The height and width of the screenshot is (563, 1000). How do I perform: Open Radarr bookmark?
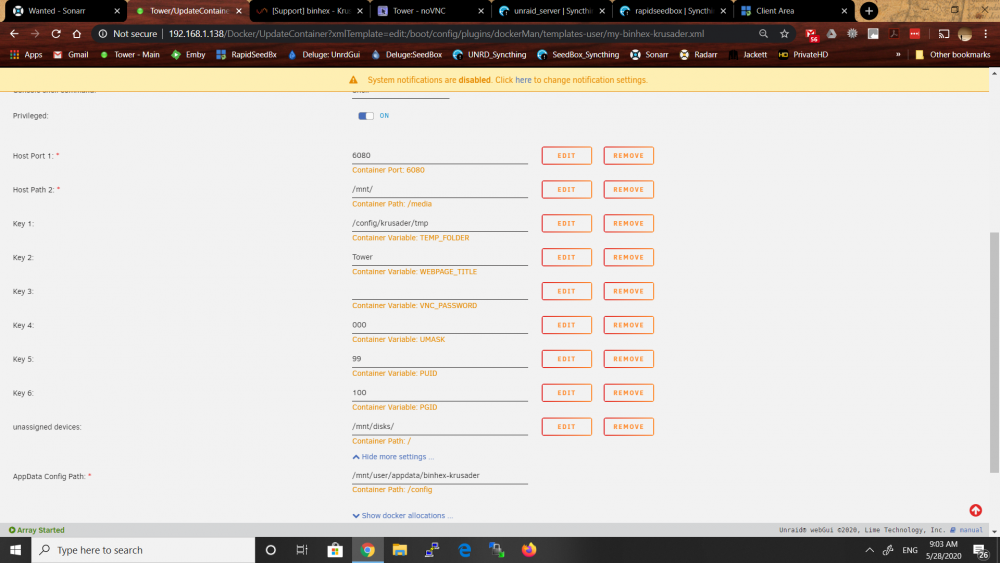point(698,55)
